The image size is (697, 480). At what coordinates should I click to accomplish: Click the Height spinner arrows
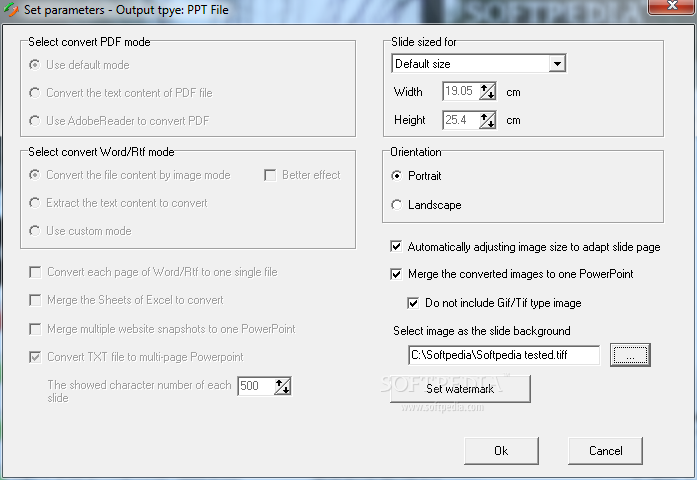coord(488,120)
